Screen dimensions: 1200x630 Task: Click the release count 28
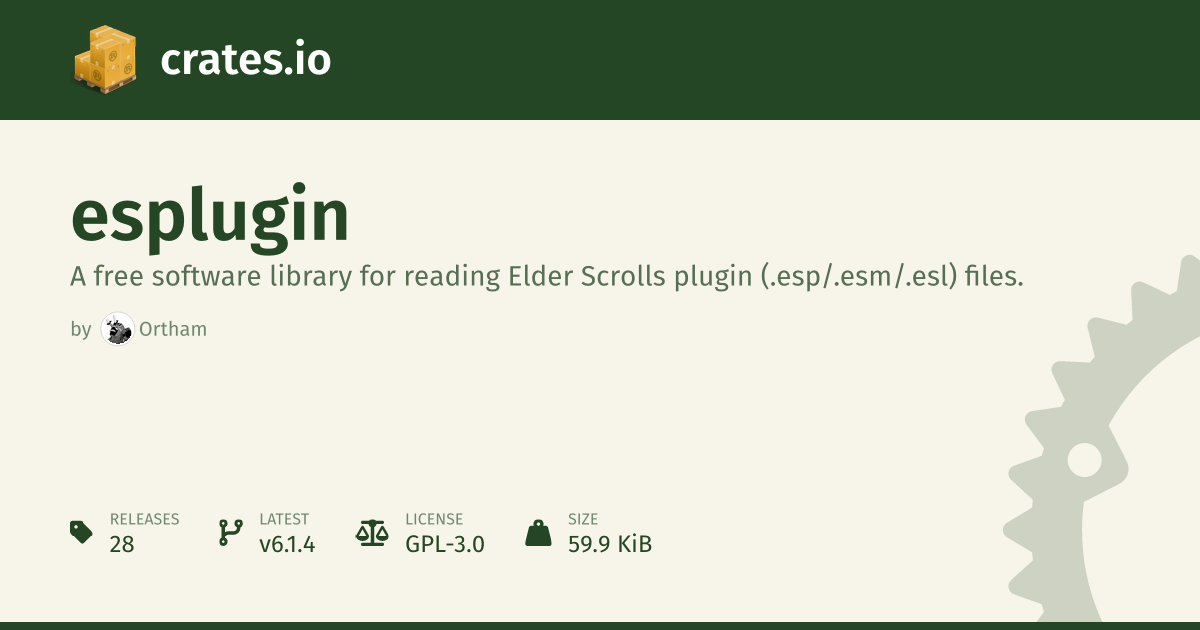pos(122,544)
